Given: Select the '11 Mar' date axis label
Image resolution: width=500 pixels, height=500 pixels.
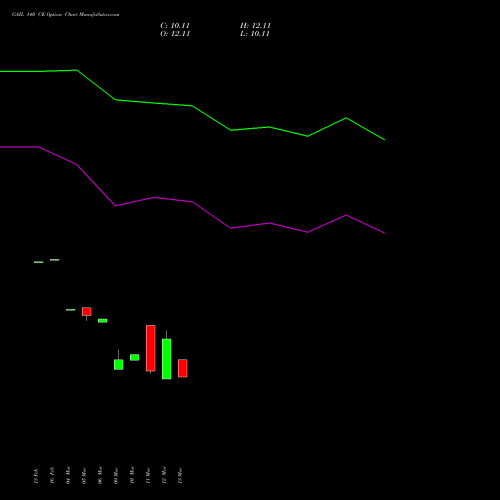Looking at the screenshot, I should coord(148,475).
